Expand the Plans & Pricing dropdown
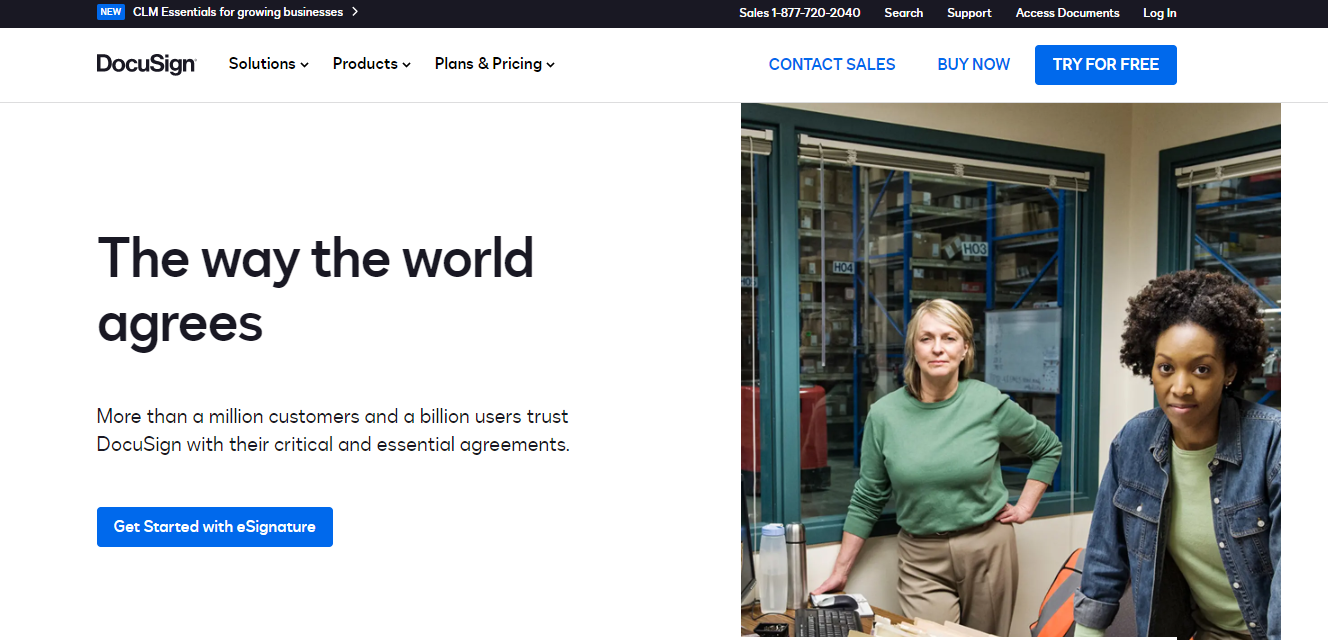This screenshot has width=1328, height=640. (495, 64)
